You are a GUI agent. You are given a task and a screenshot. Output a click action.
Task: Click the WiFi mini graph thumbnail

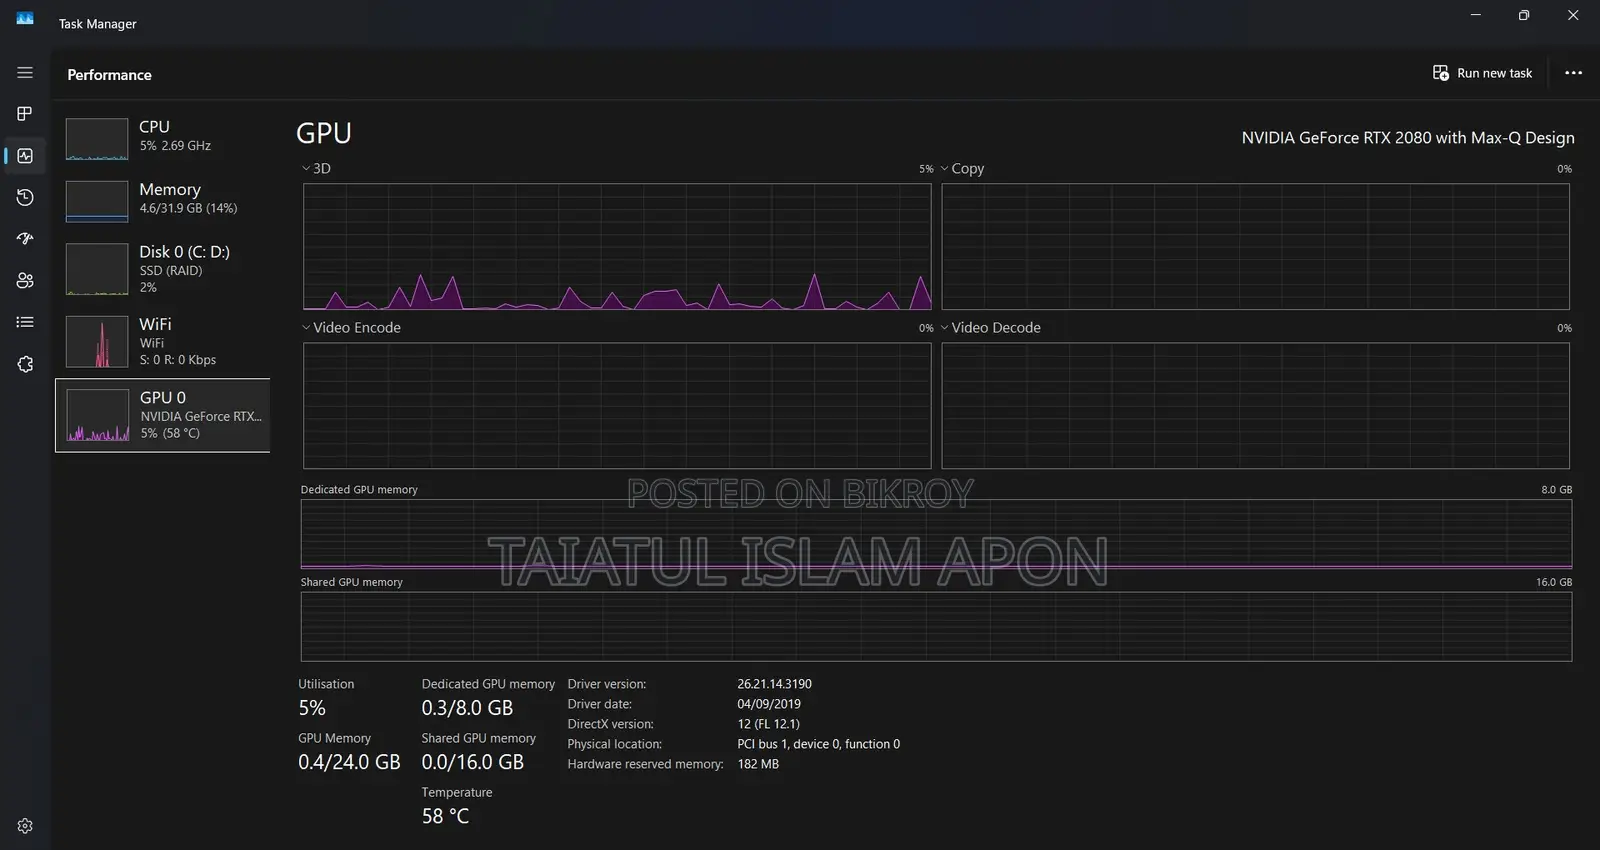click(97, 341)
